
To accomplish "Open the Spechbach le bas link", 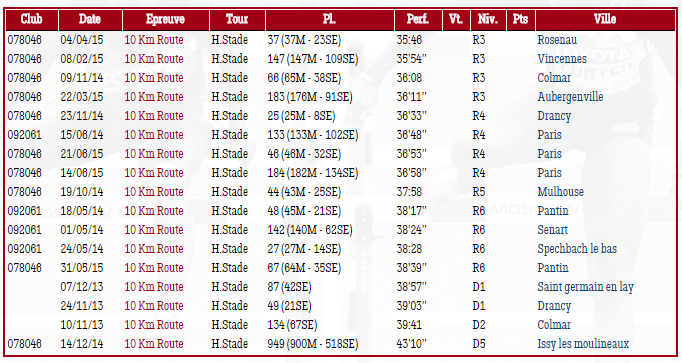I will click(577, 249).
